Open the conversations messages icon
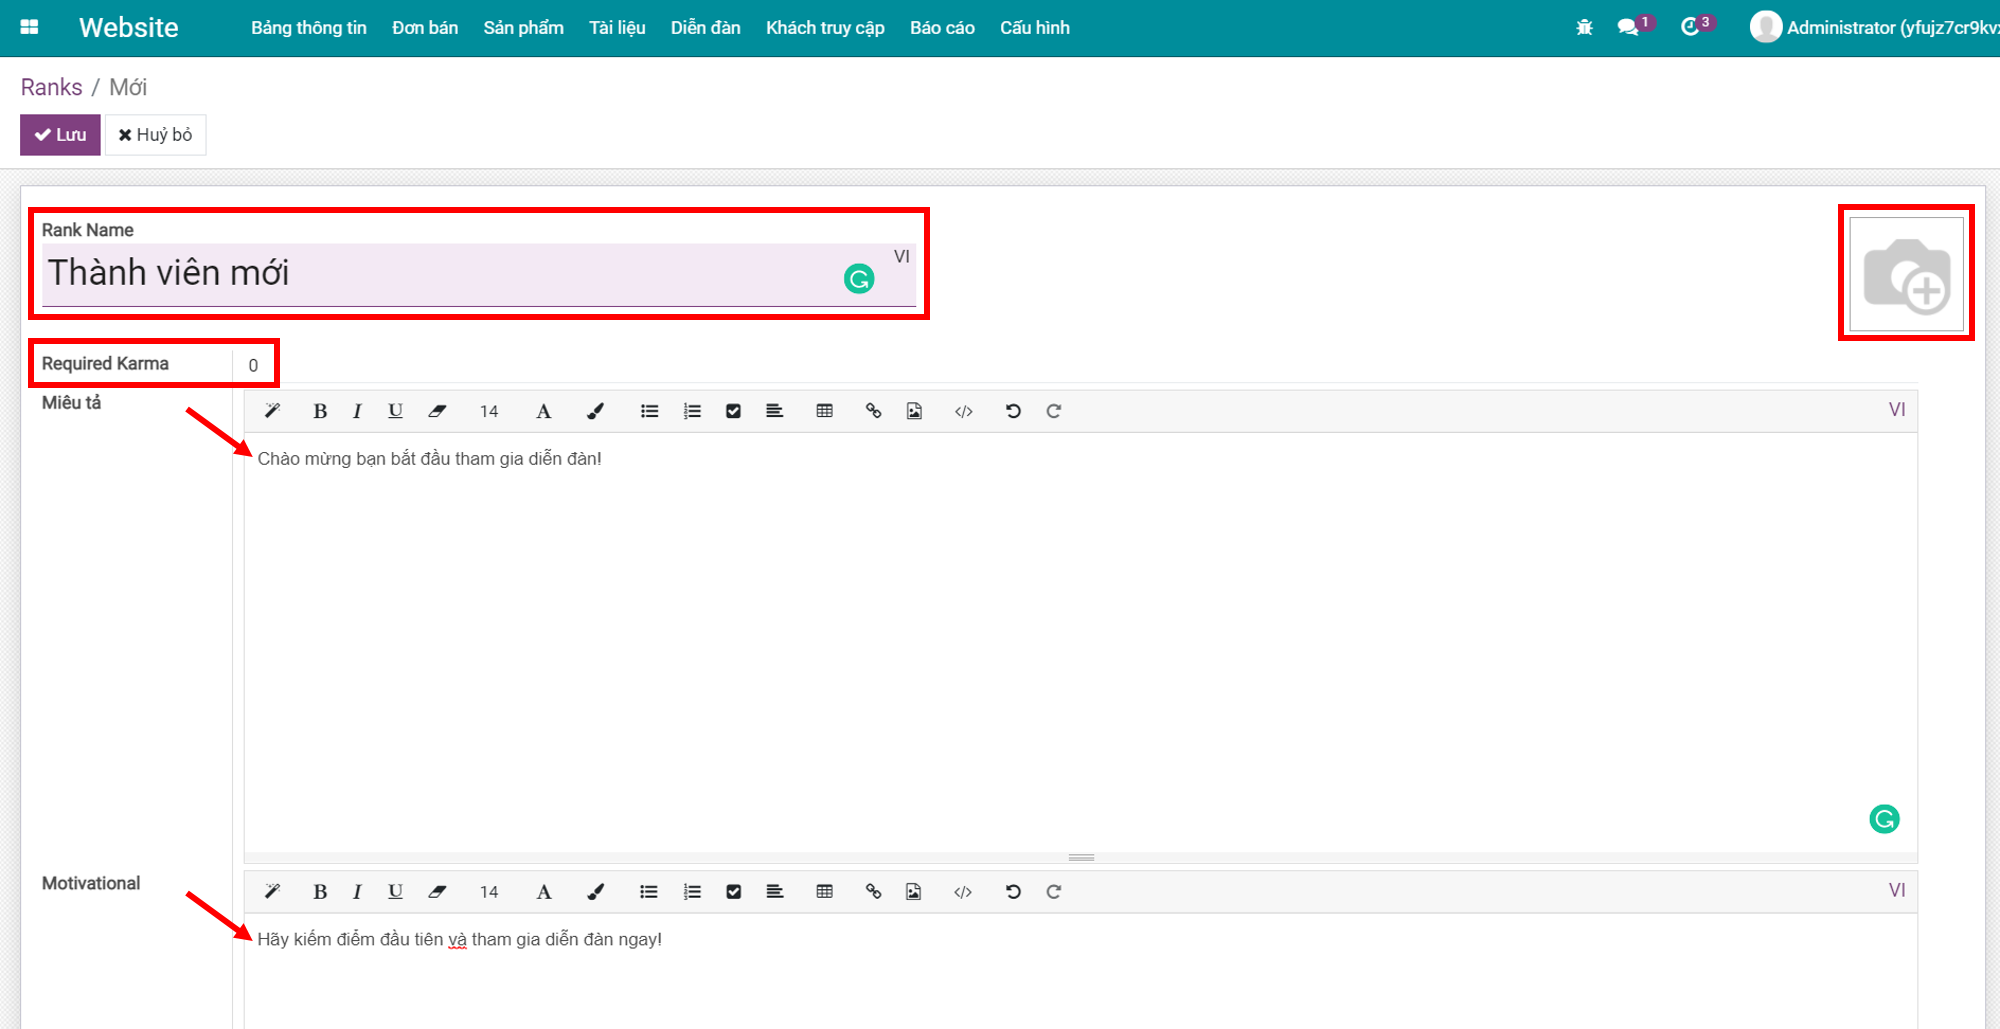This screenshot has width=2000, height=1029. [1628, 27]
